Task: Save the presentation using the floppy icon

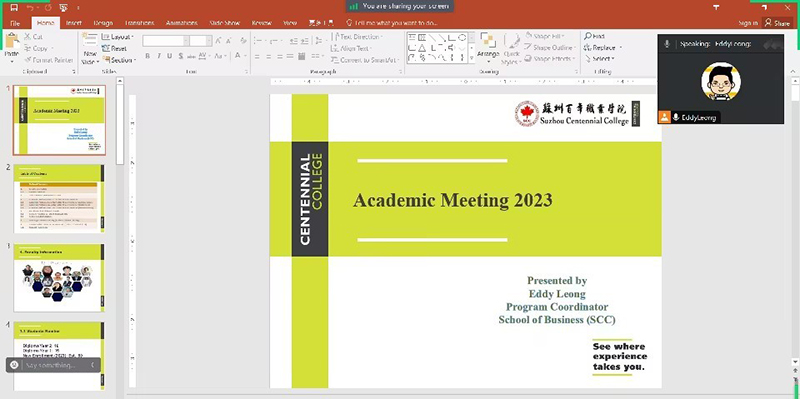Action: click(14, 7)
